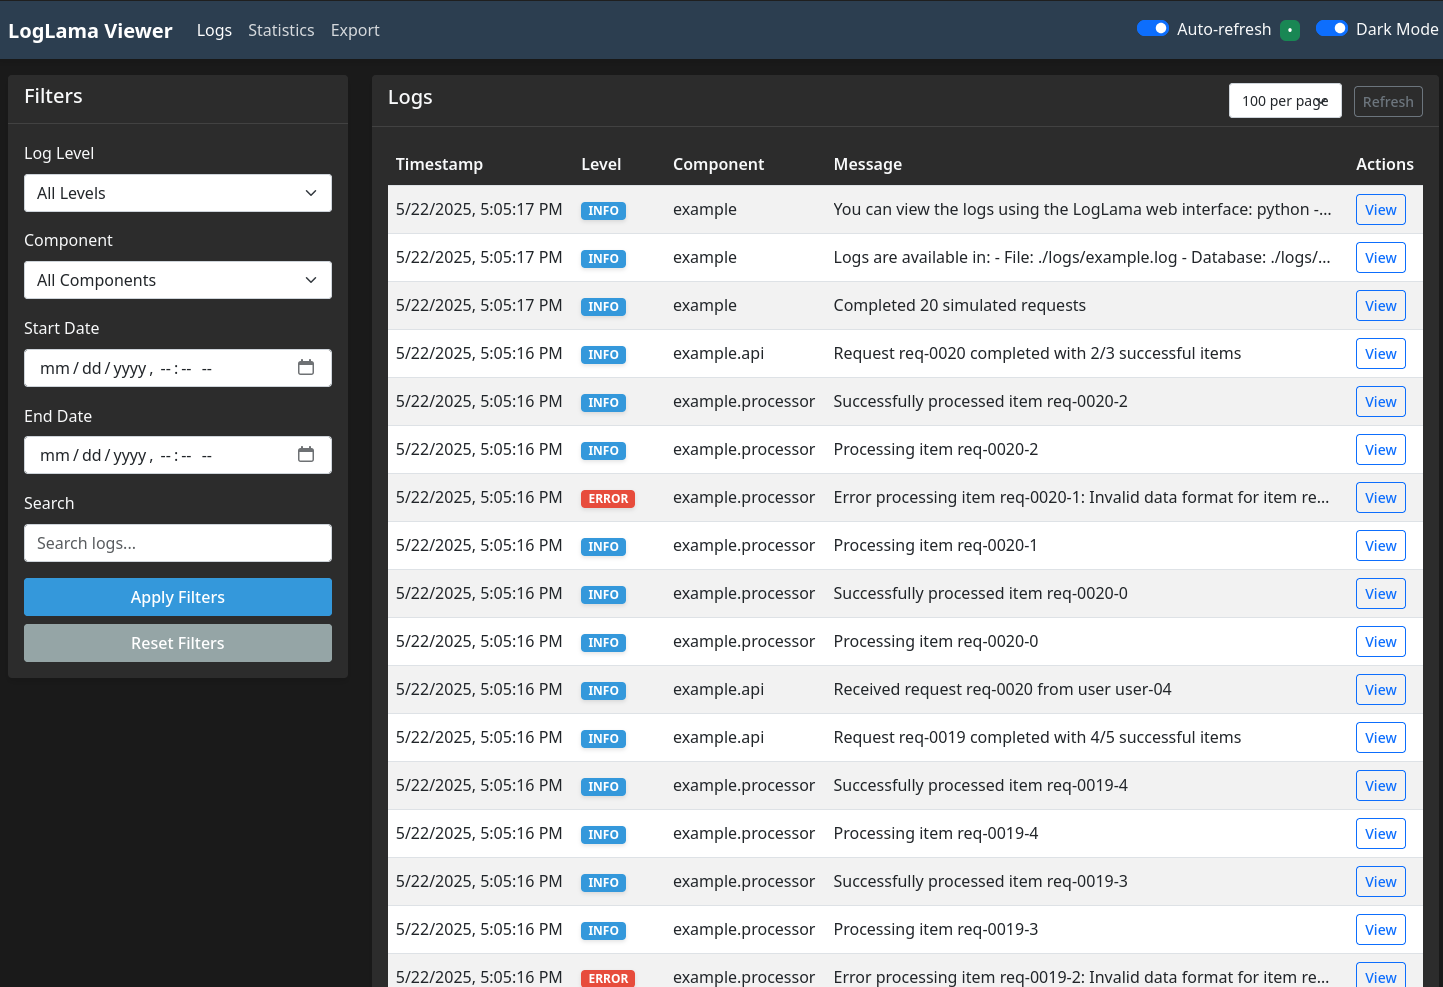Image resolution: width=1443 pixels, height=987 pixels.
Task: View 'Processing item req-0020-1' log entry
Action: pyautogui.click(x=1381, y=546)
